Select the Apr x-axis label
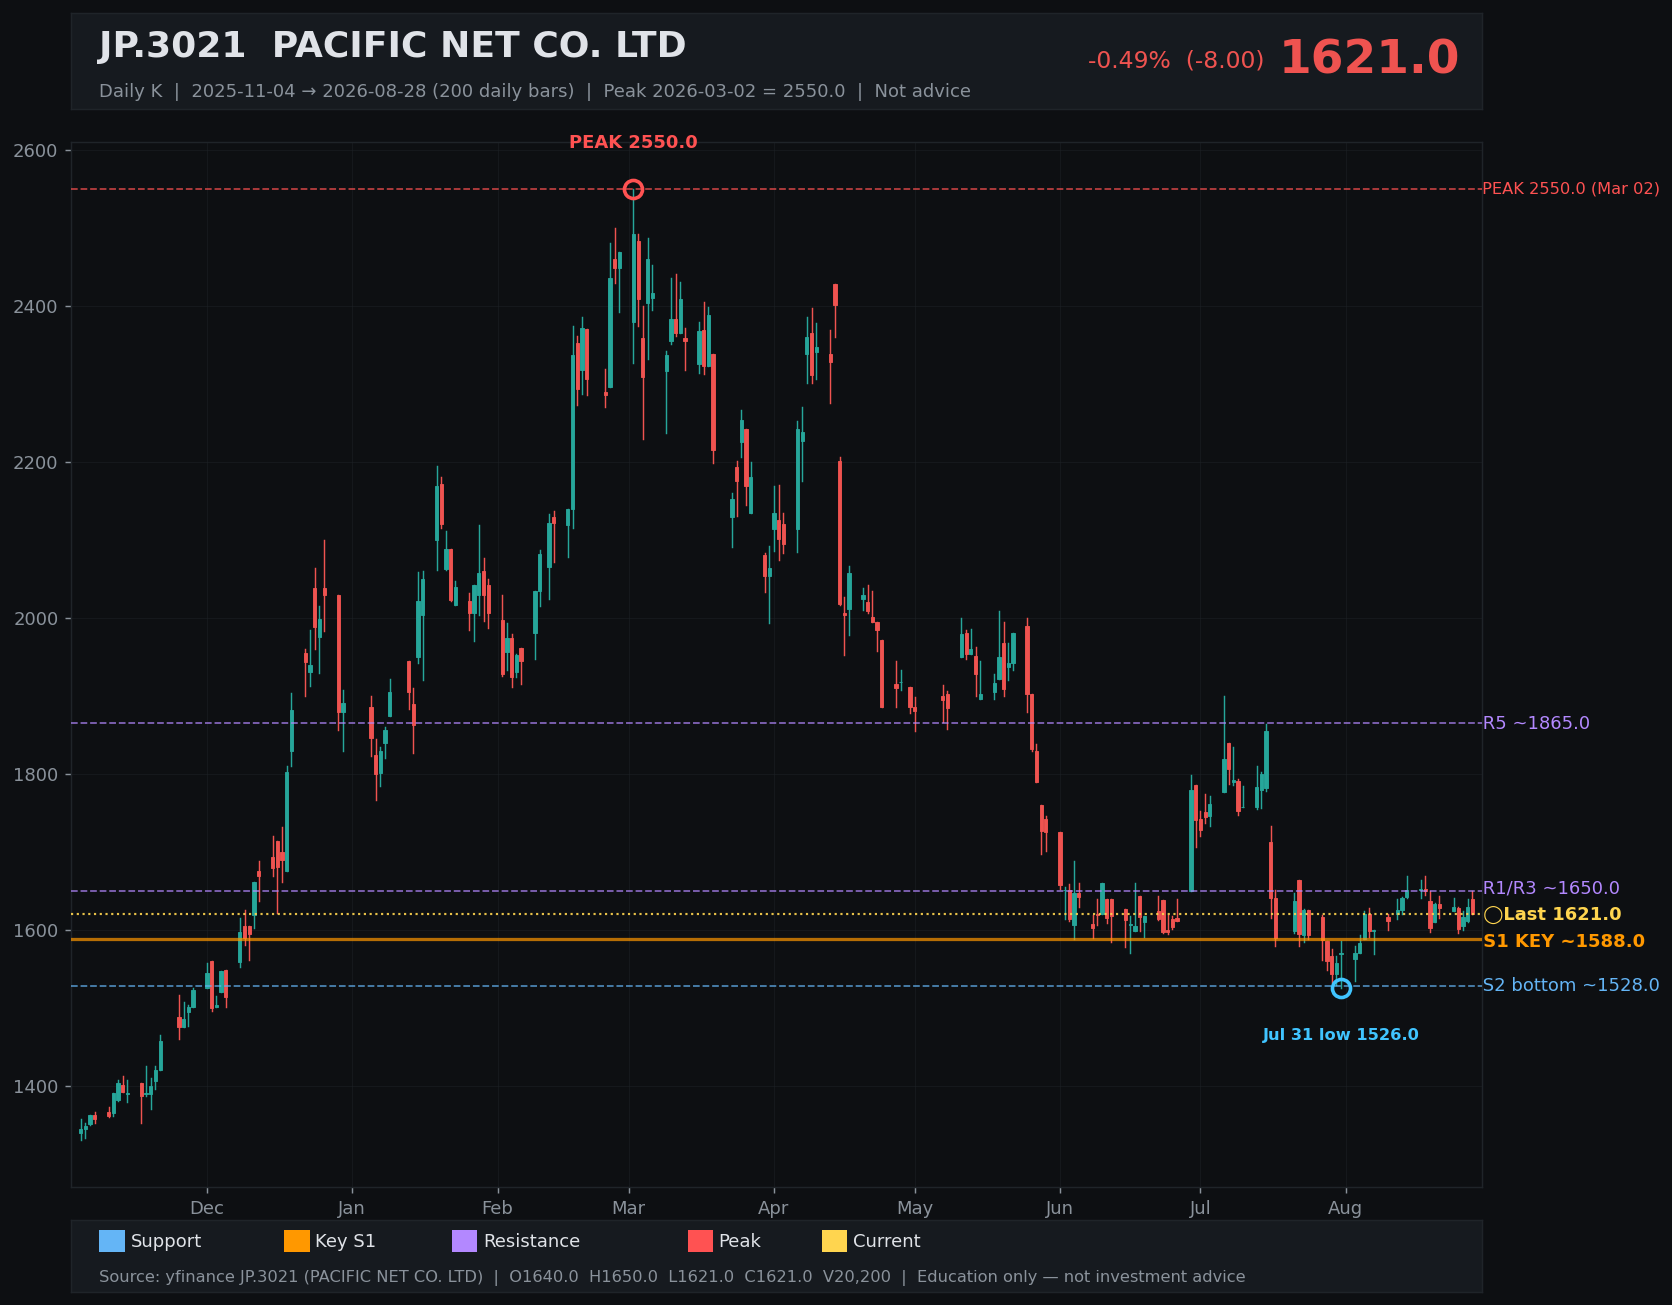The image size is (1672, 1305). tap(773, 1208)
